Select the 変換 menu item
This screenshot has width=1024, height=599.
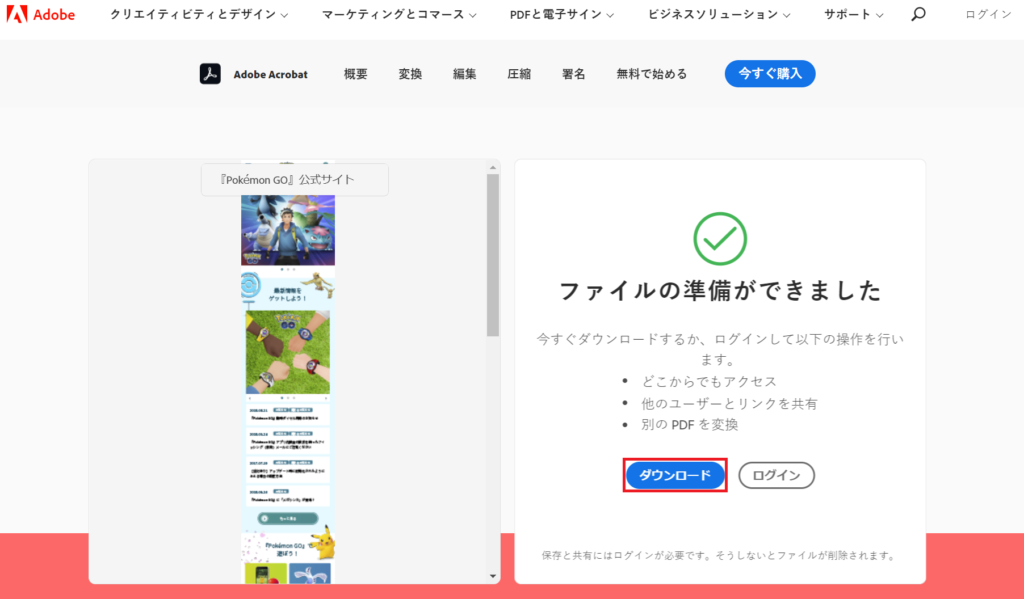click(x=410, y=74)
